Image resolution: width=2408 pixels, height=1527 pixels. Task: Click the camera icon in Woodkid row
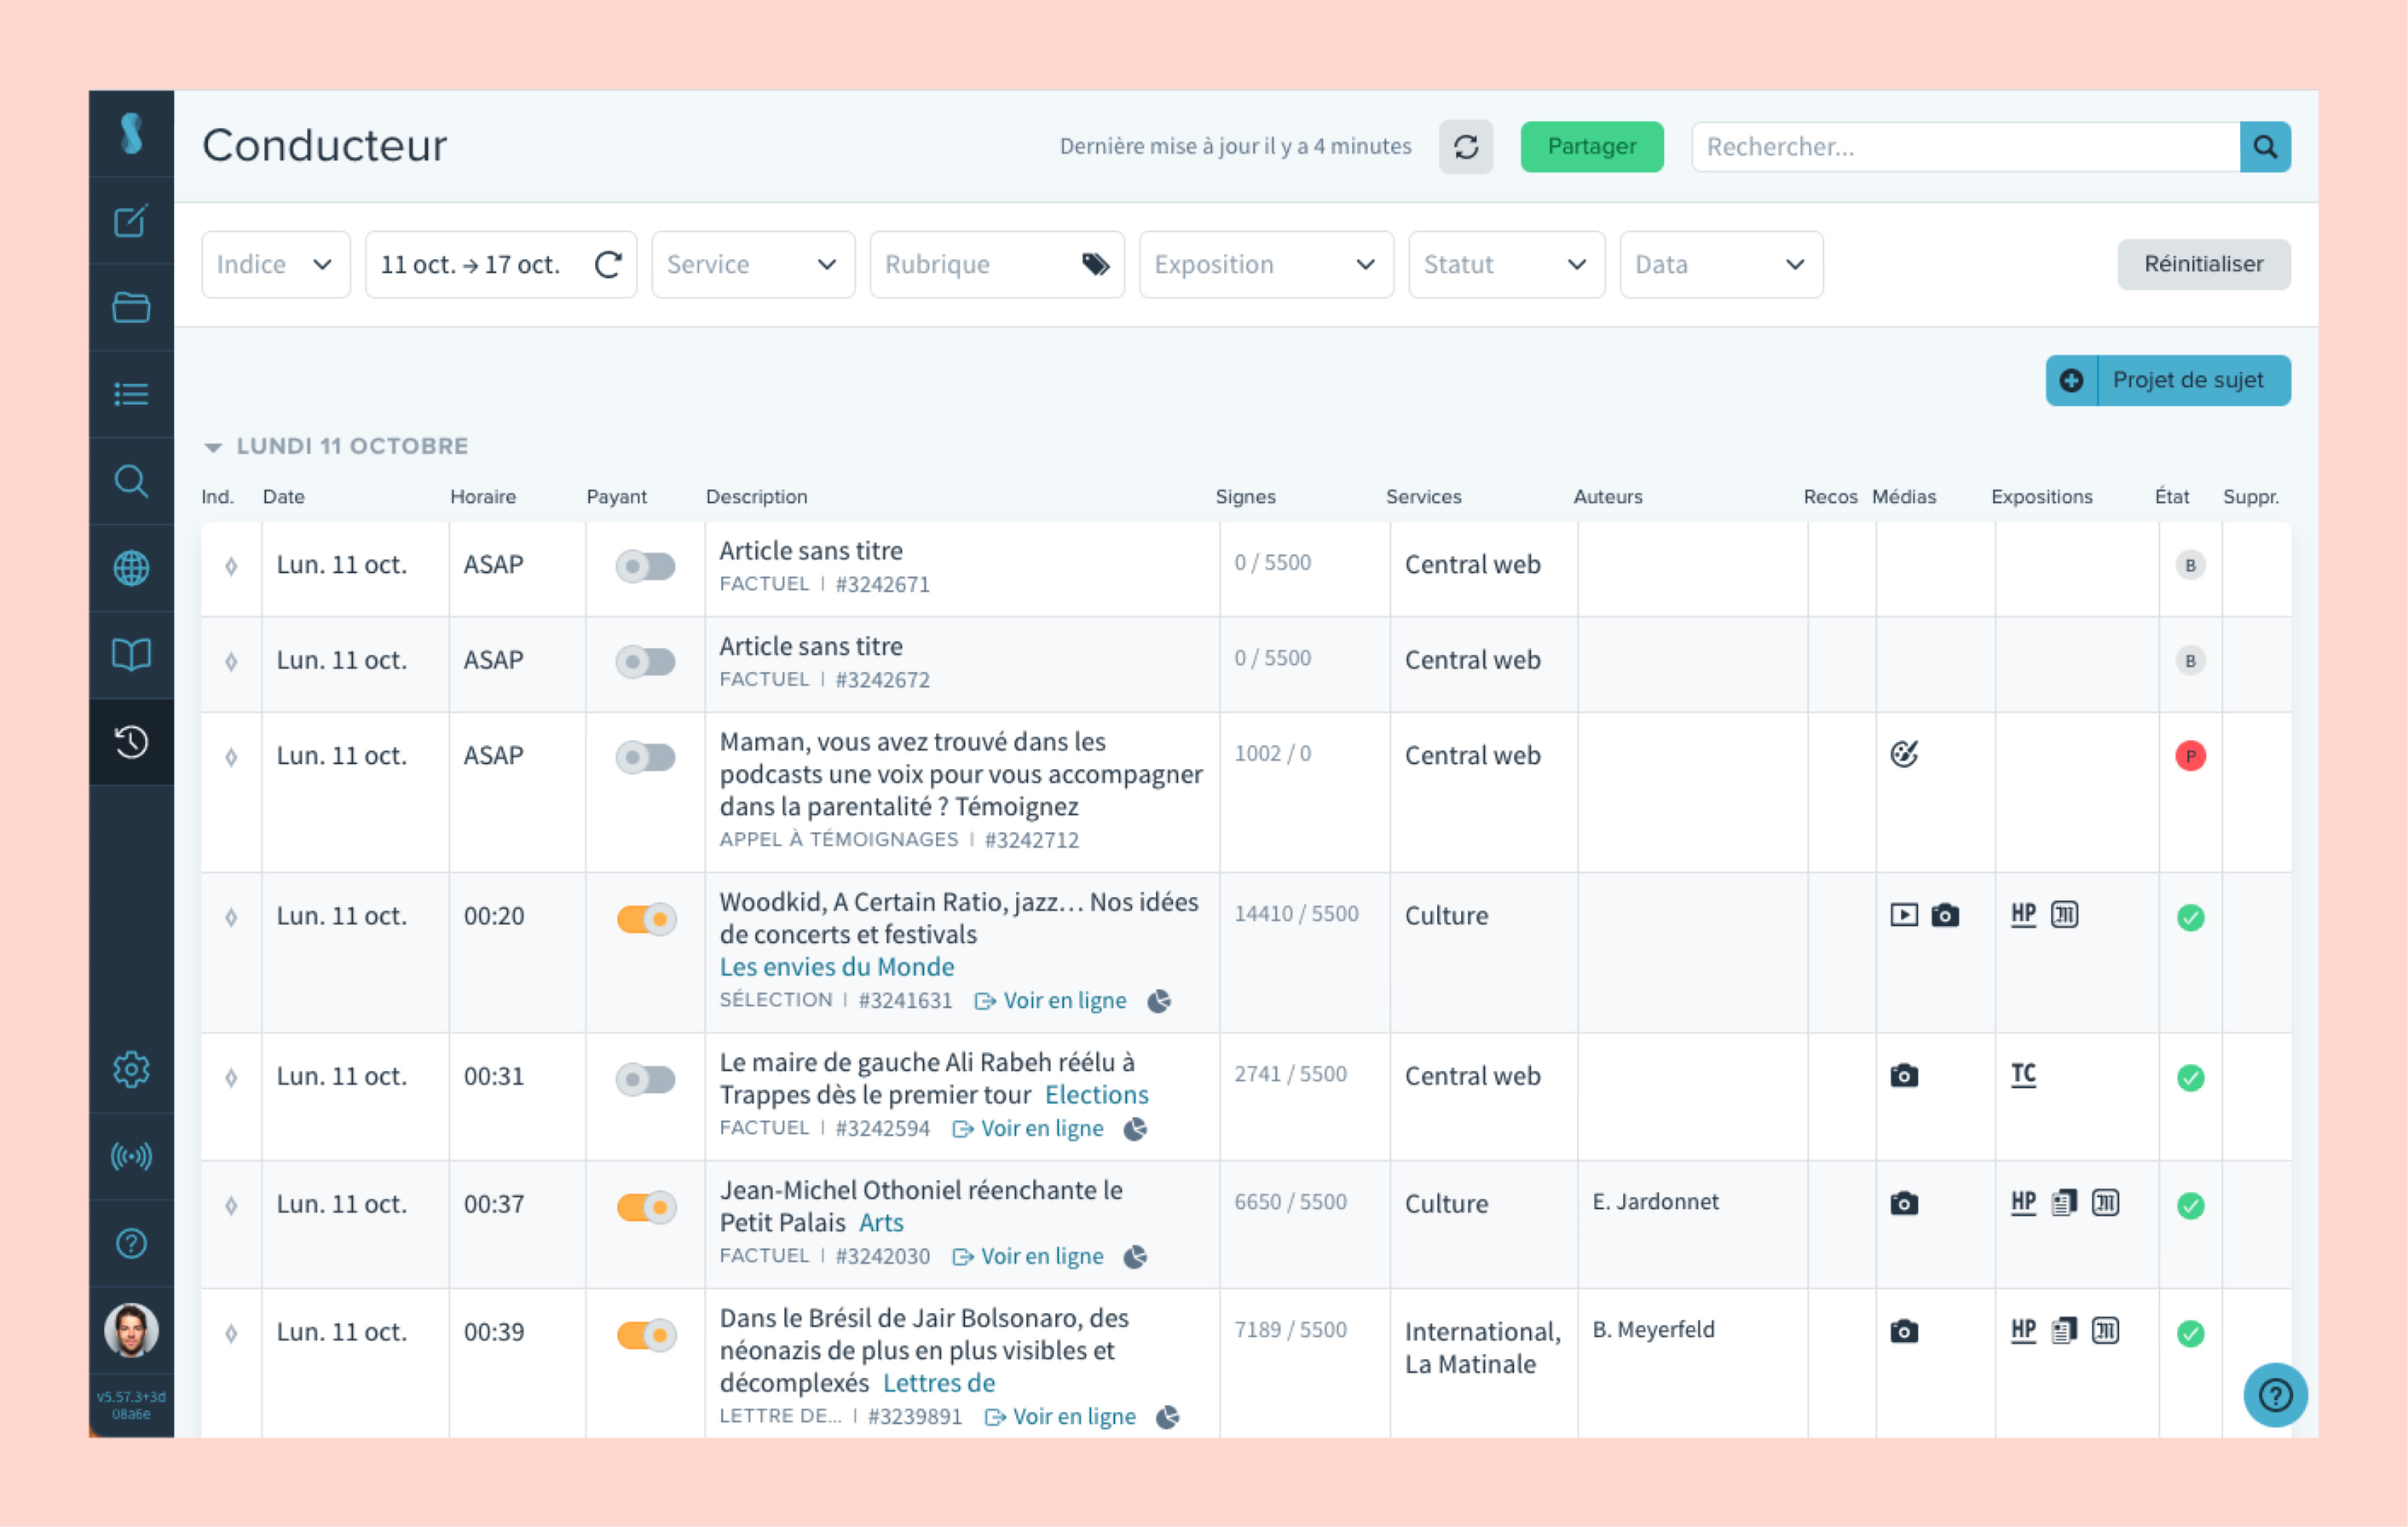point(1945,914)
